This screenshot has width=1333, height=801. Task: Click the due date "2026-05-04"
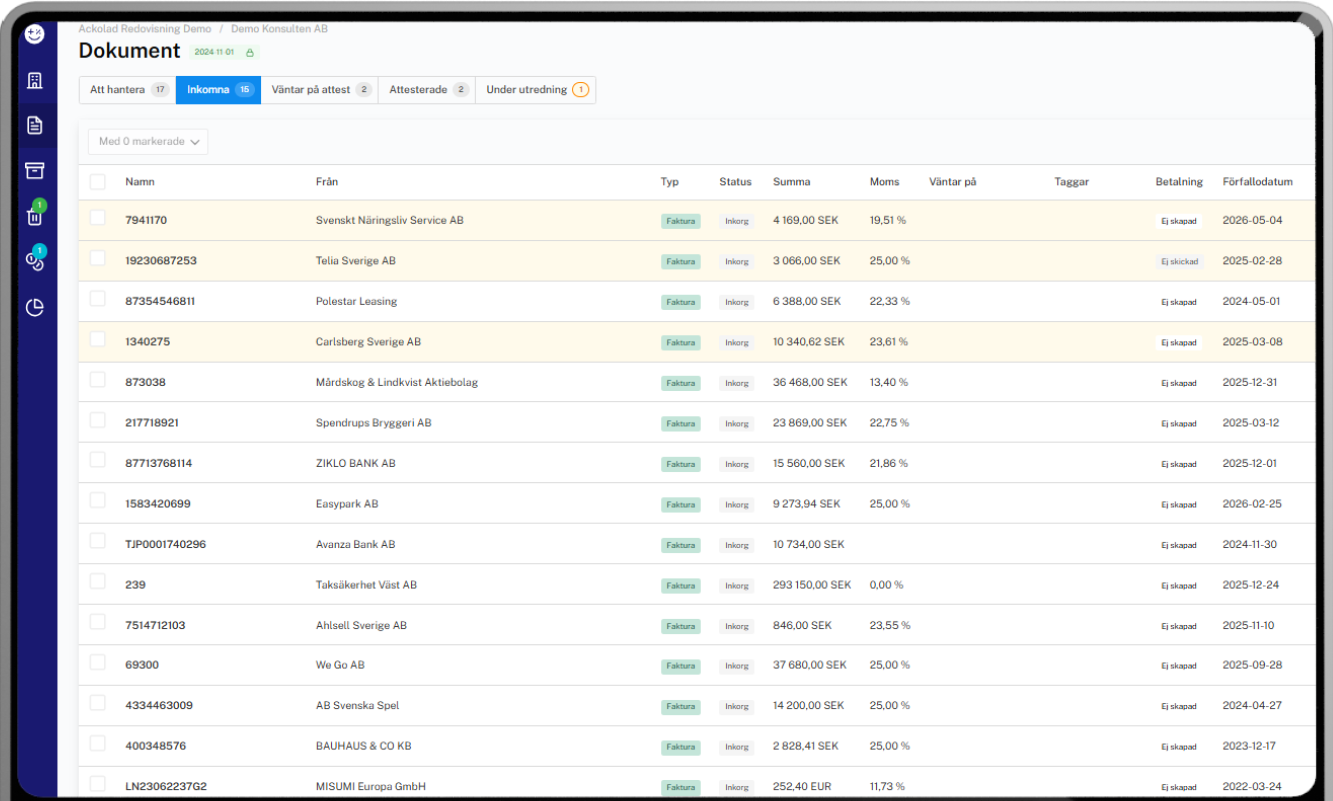pyautogui.click(x=1253, y=220)
